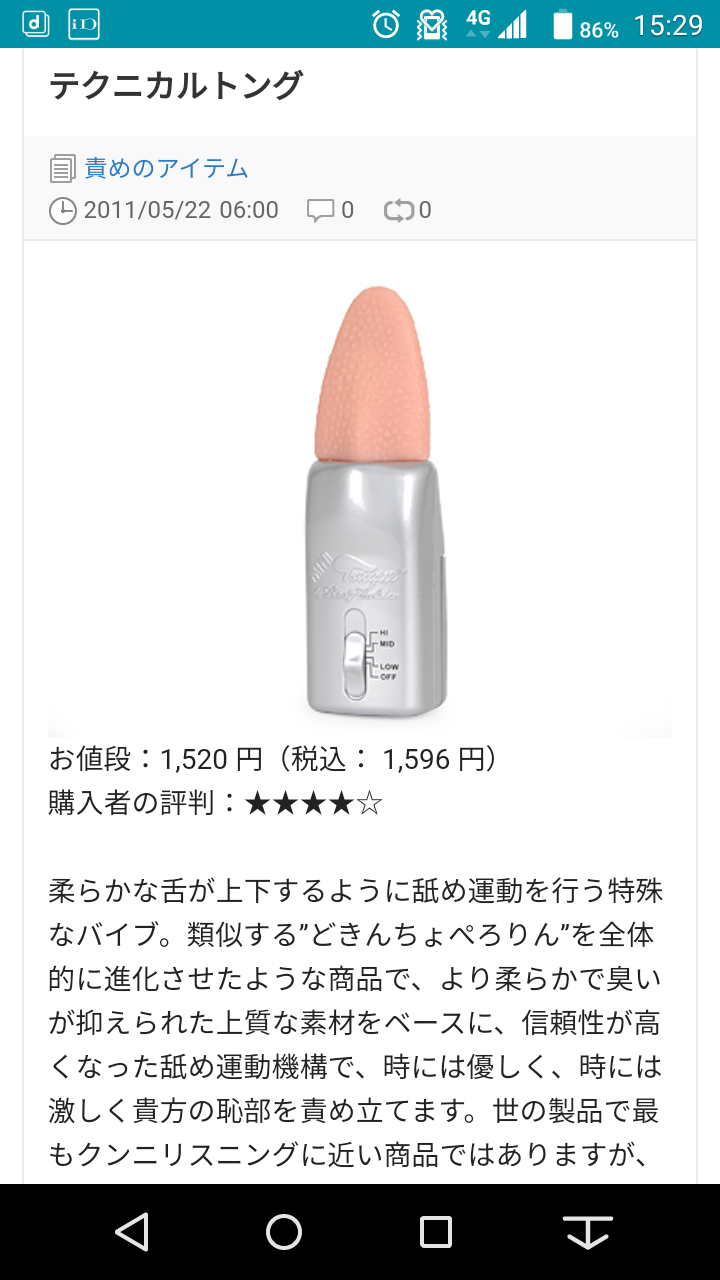Hide the navigation bar with the down-arrow icon

click(588, 1232)
